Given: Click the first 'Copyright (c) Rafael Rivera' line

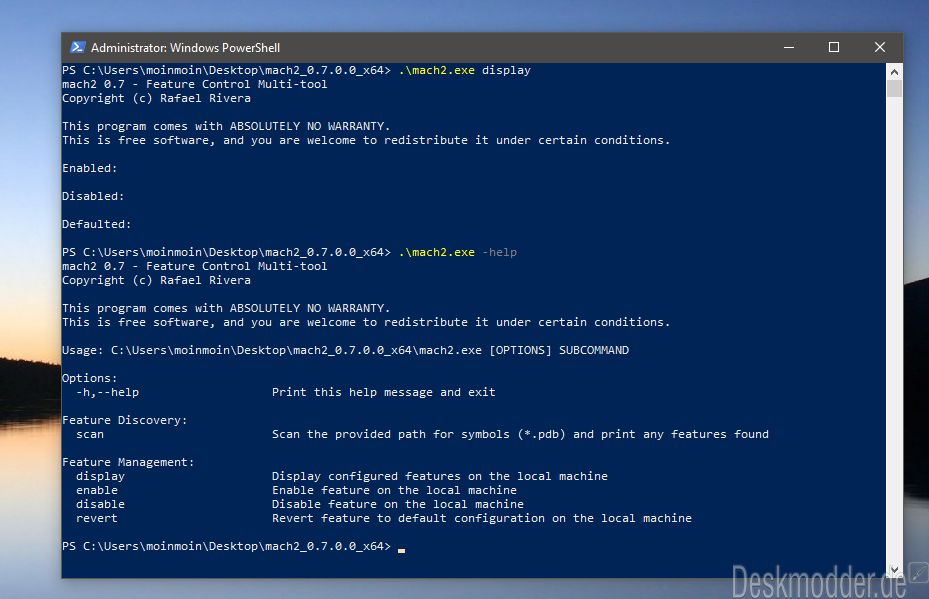Looking at the screenshot, I should [156, 98].
